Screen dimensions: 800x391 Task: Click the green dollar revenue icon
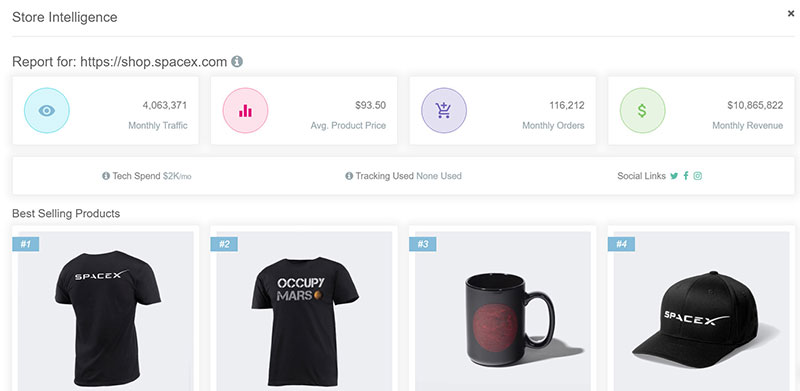point(642,110)
